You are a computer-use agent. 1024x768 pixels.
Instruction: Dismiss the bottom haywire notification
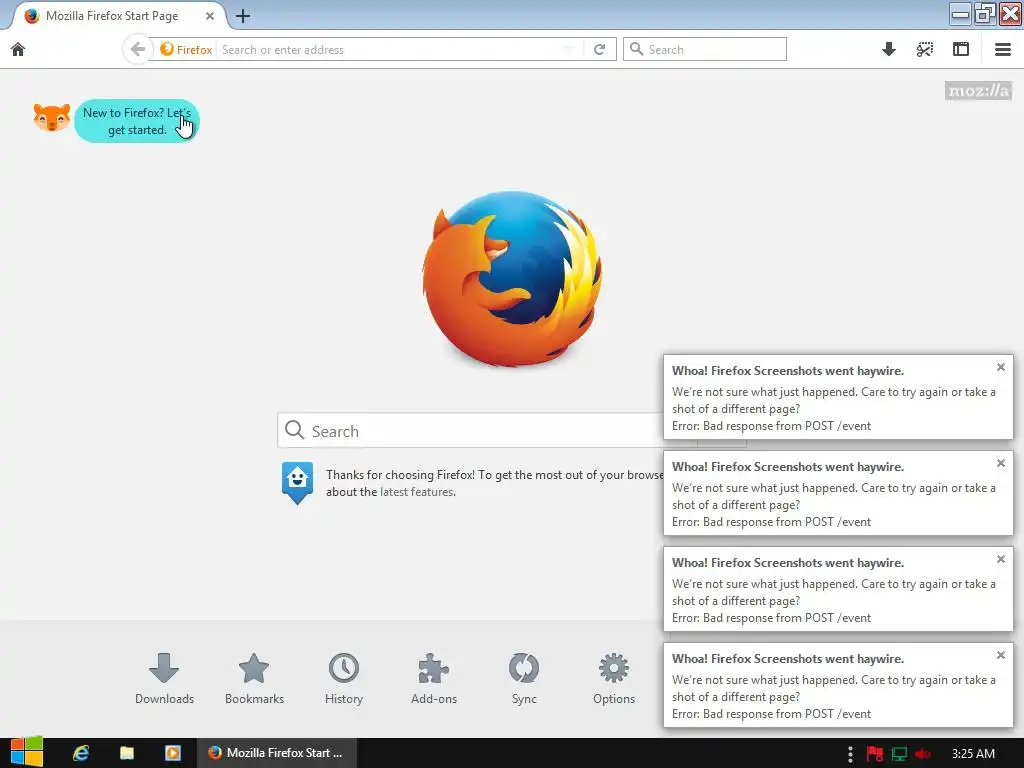(1000, 655)
